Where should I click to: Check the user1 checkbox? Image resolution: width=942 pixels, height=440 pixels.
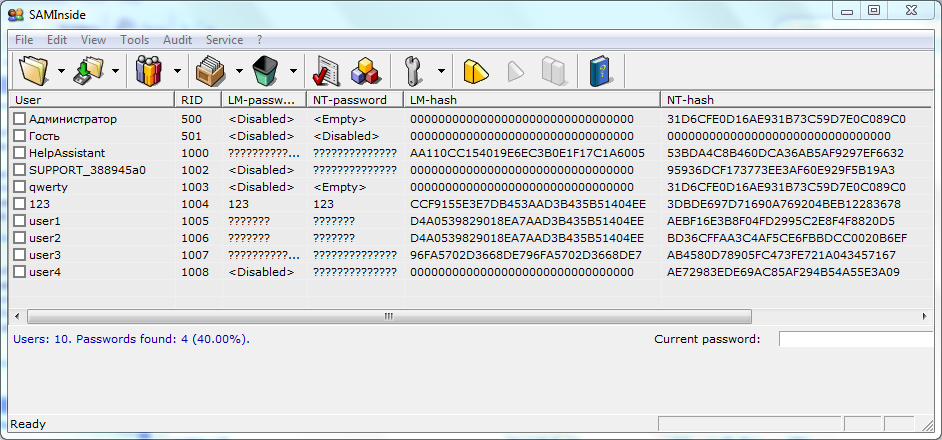[x=20, y=221]
